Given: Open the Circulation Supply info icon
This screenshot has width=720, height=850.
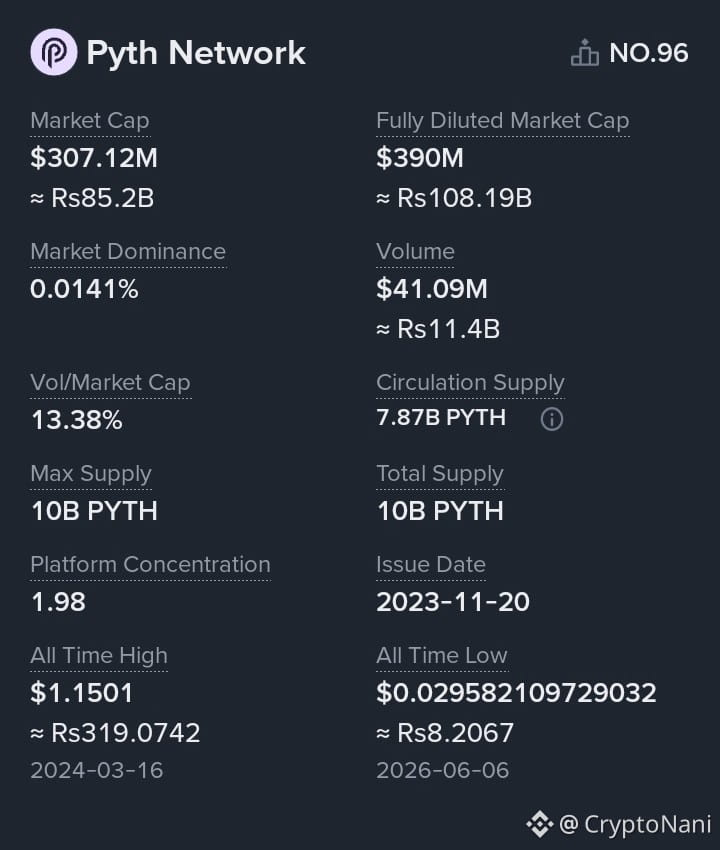Looking at the screenshot, I should pyautogui.click(x=552, y=419).
